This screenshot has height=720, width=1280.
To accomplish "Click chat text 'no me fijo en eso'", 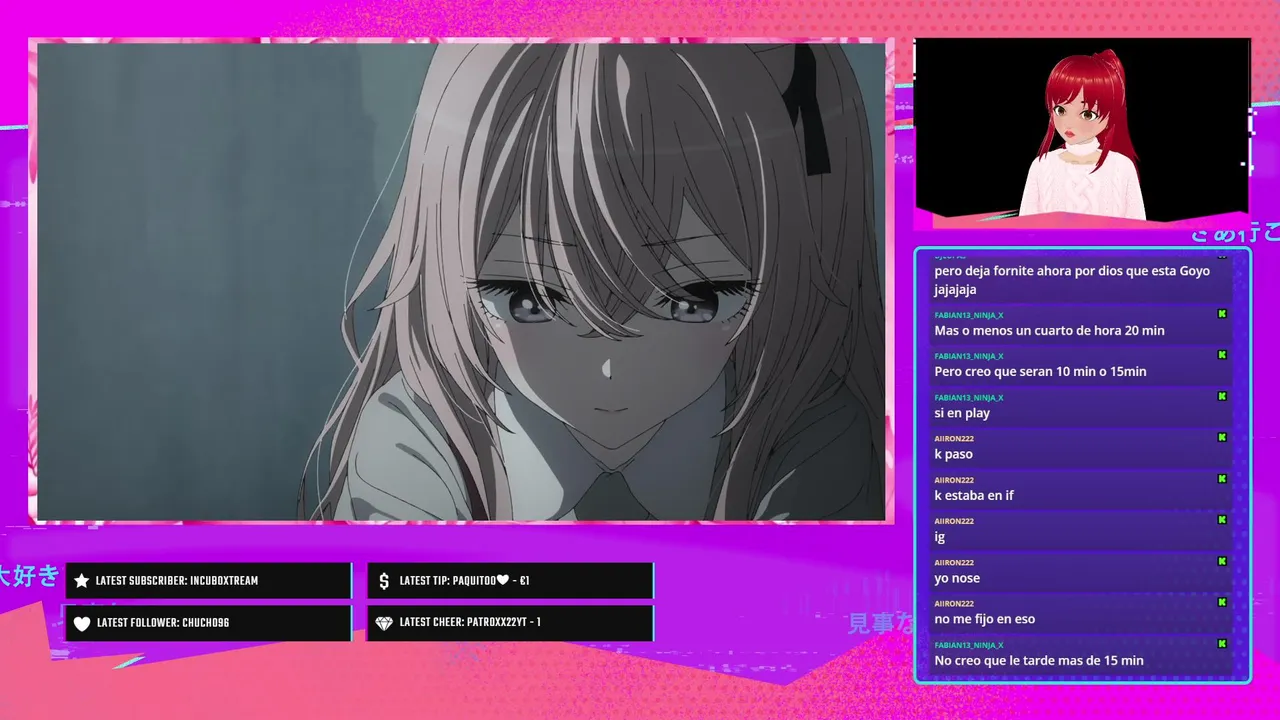I will tap(985, 619).
